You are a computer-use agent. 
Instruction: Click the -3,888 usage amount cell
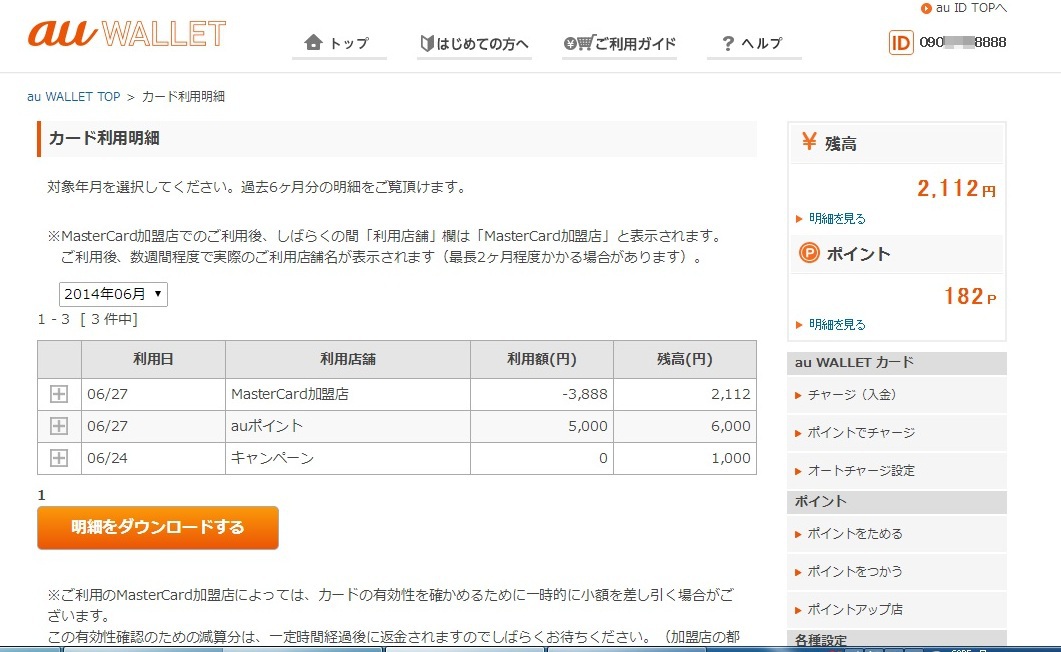[x=542, y=394]
